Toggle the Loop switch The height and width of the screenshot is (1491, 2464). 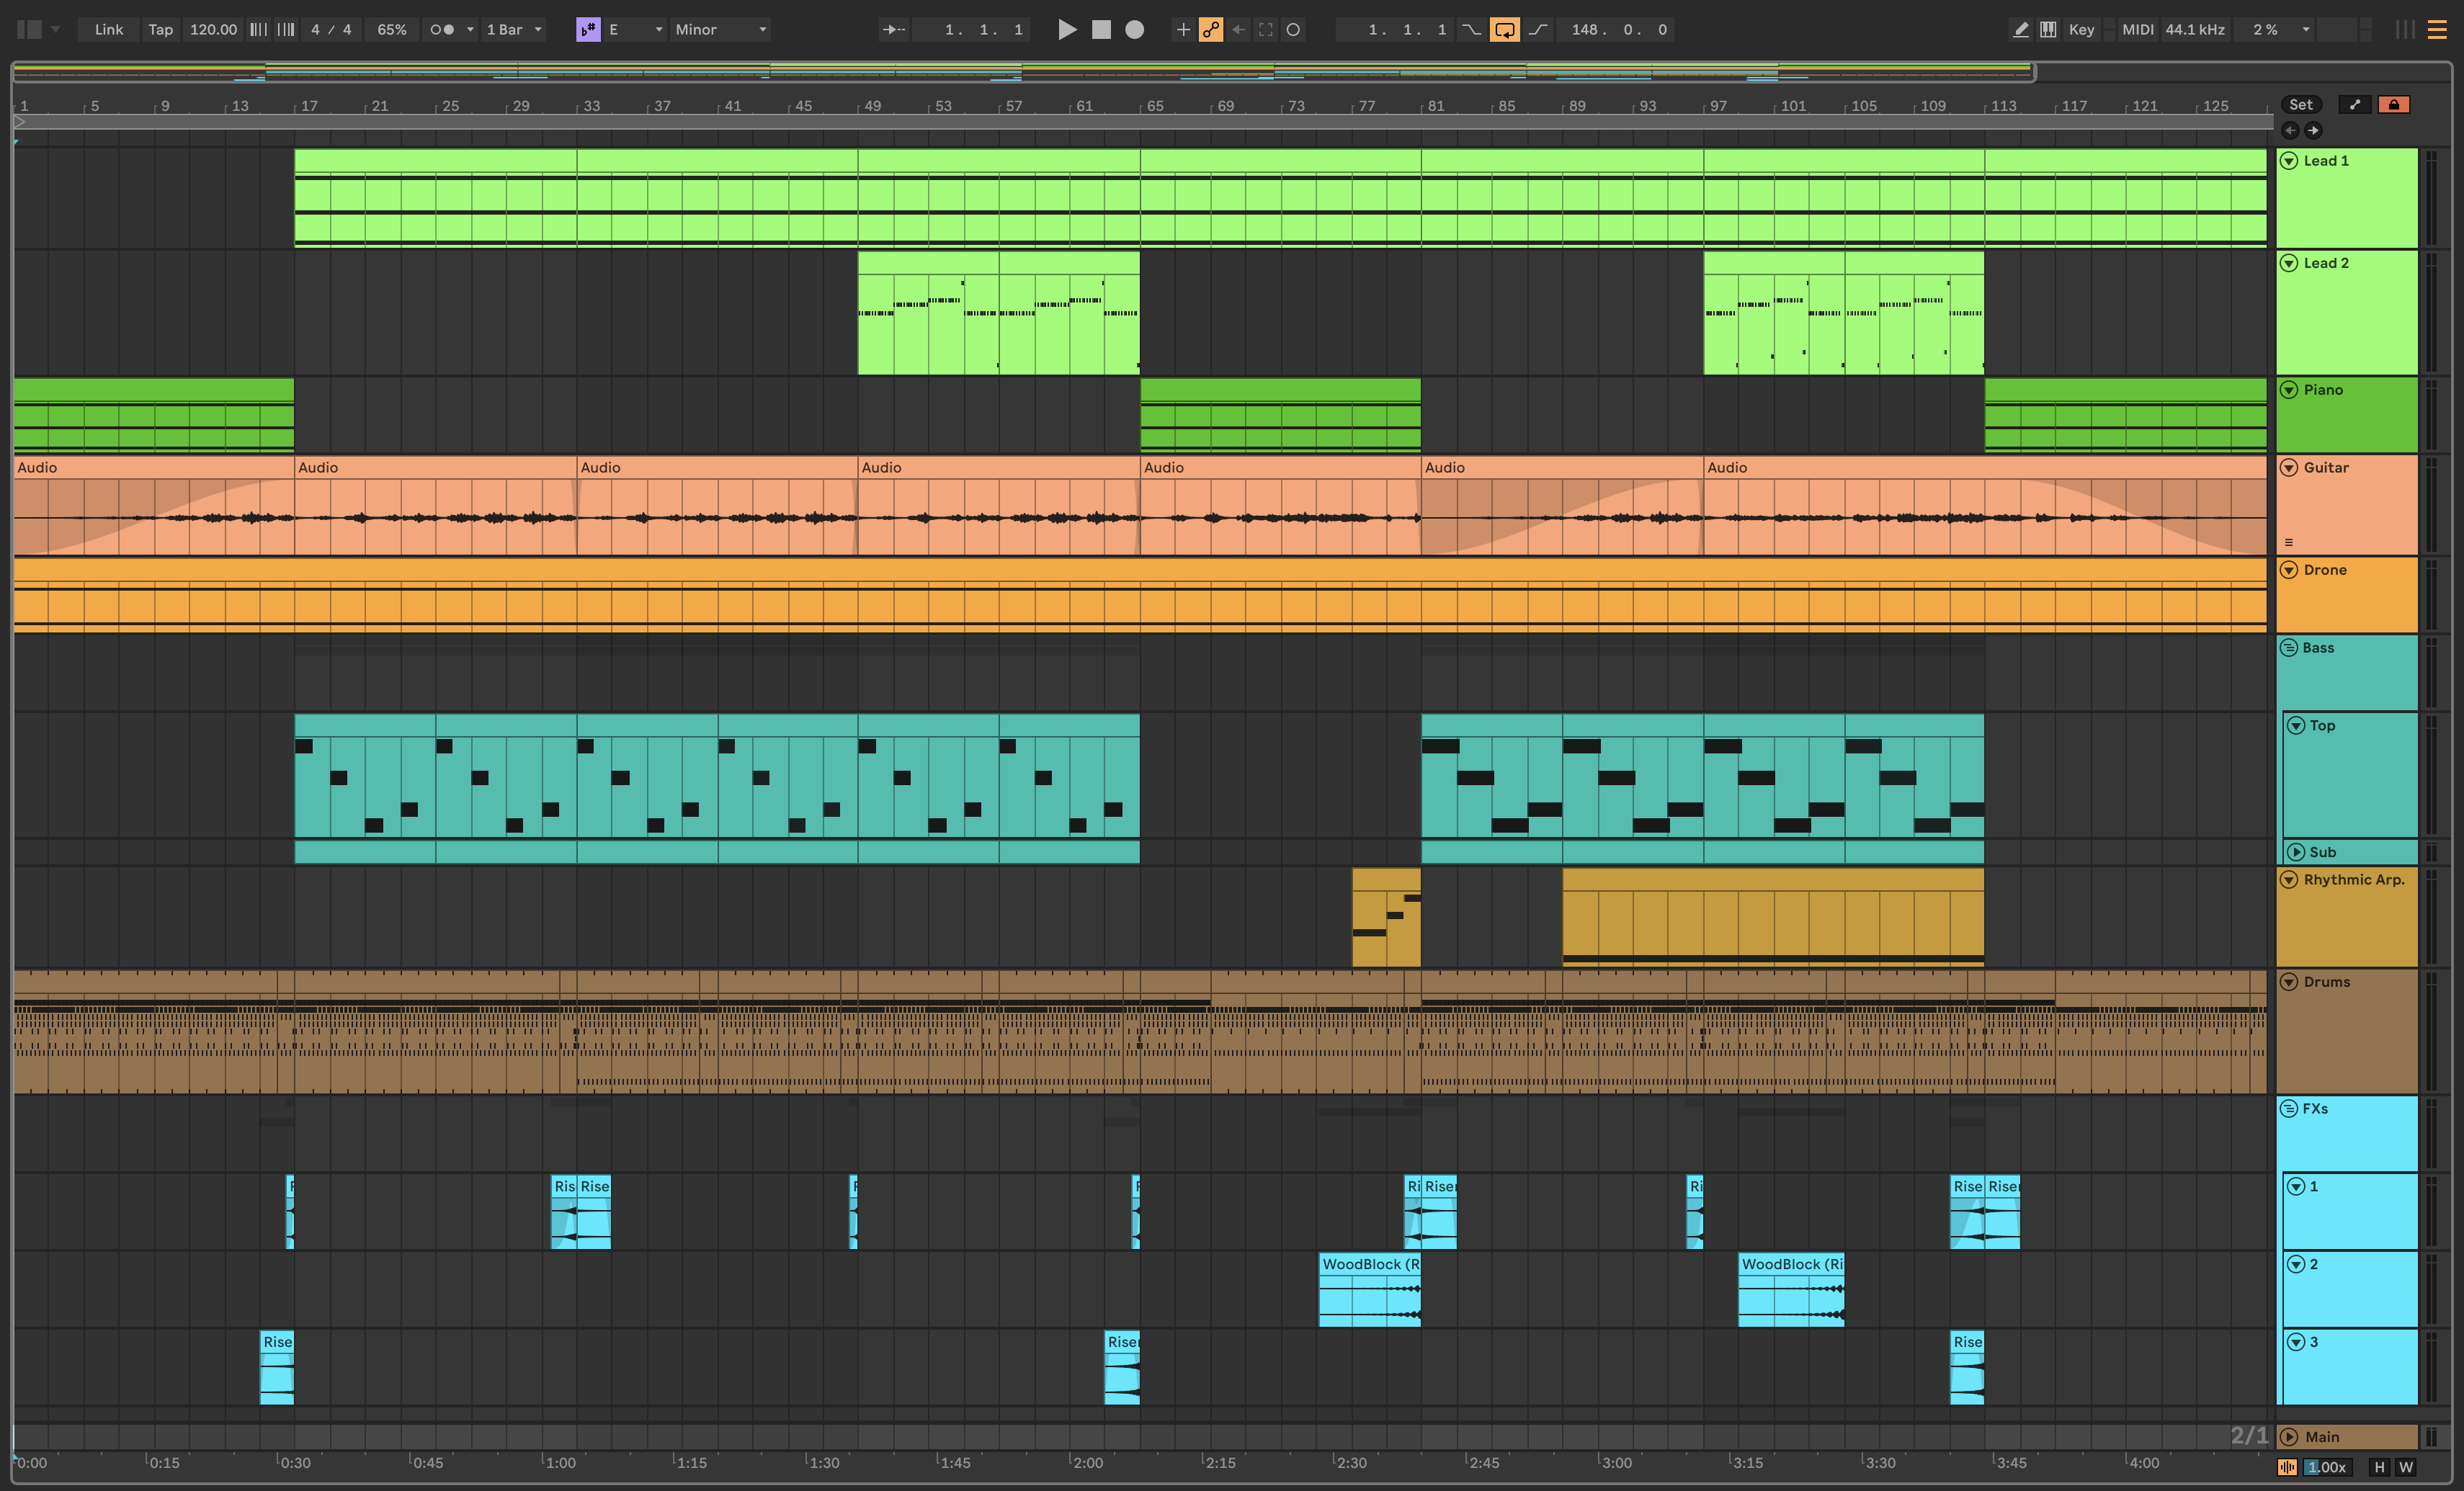point(1504,30)
